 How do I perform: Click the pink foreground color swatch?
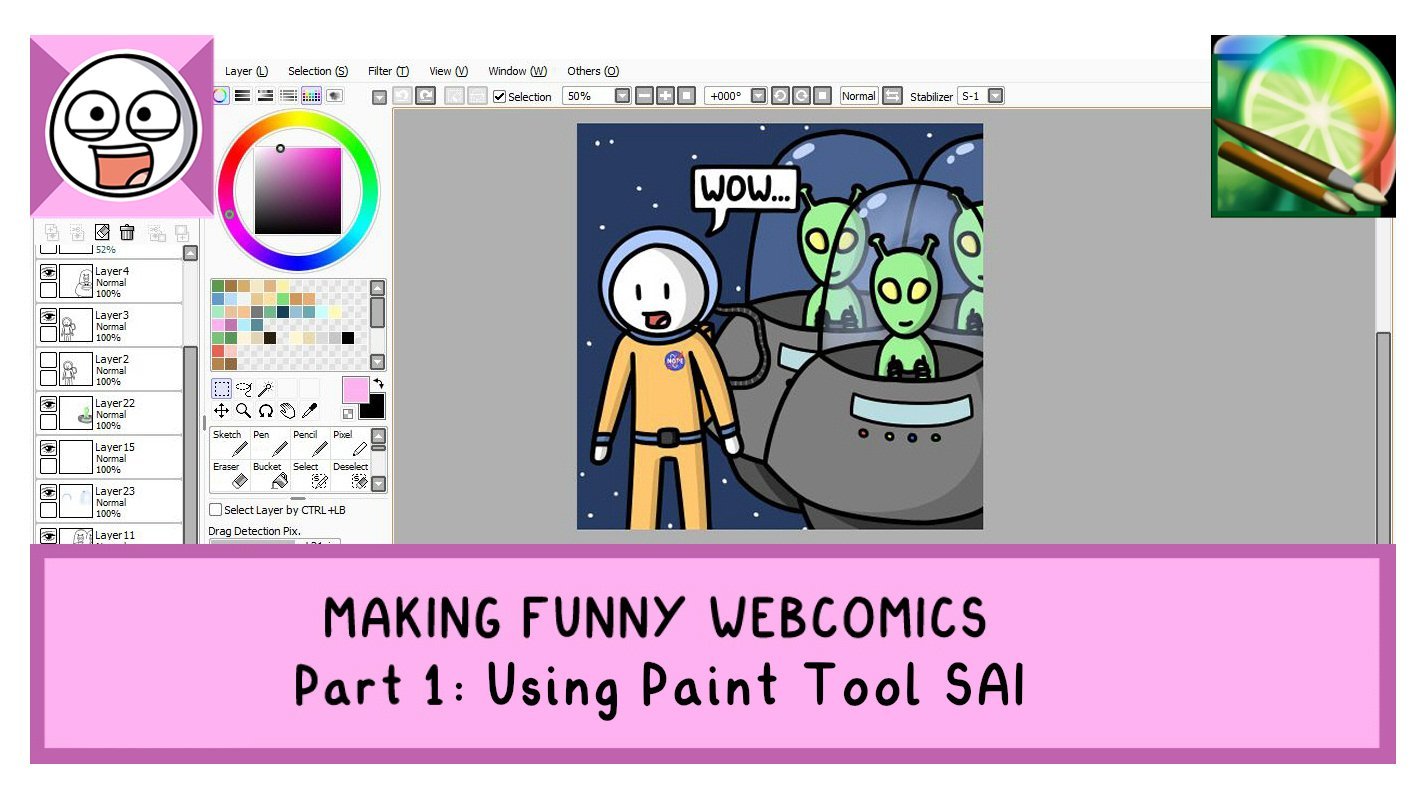coord(355,389)
